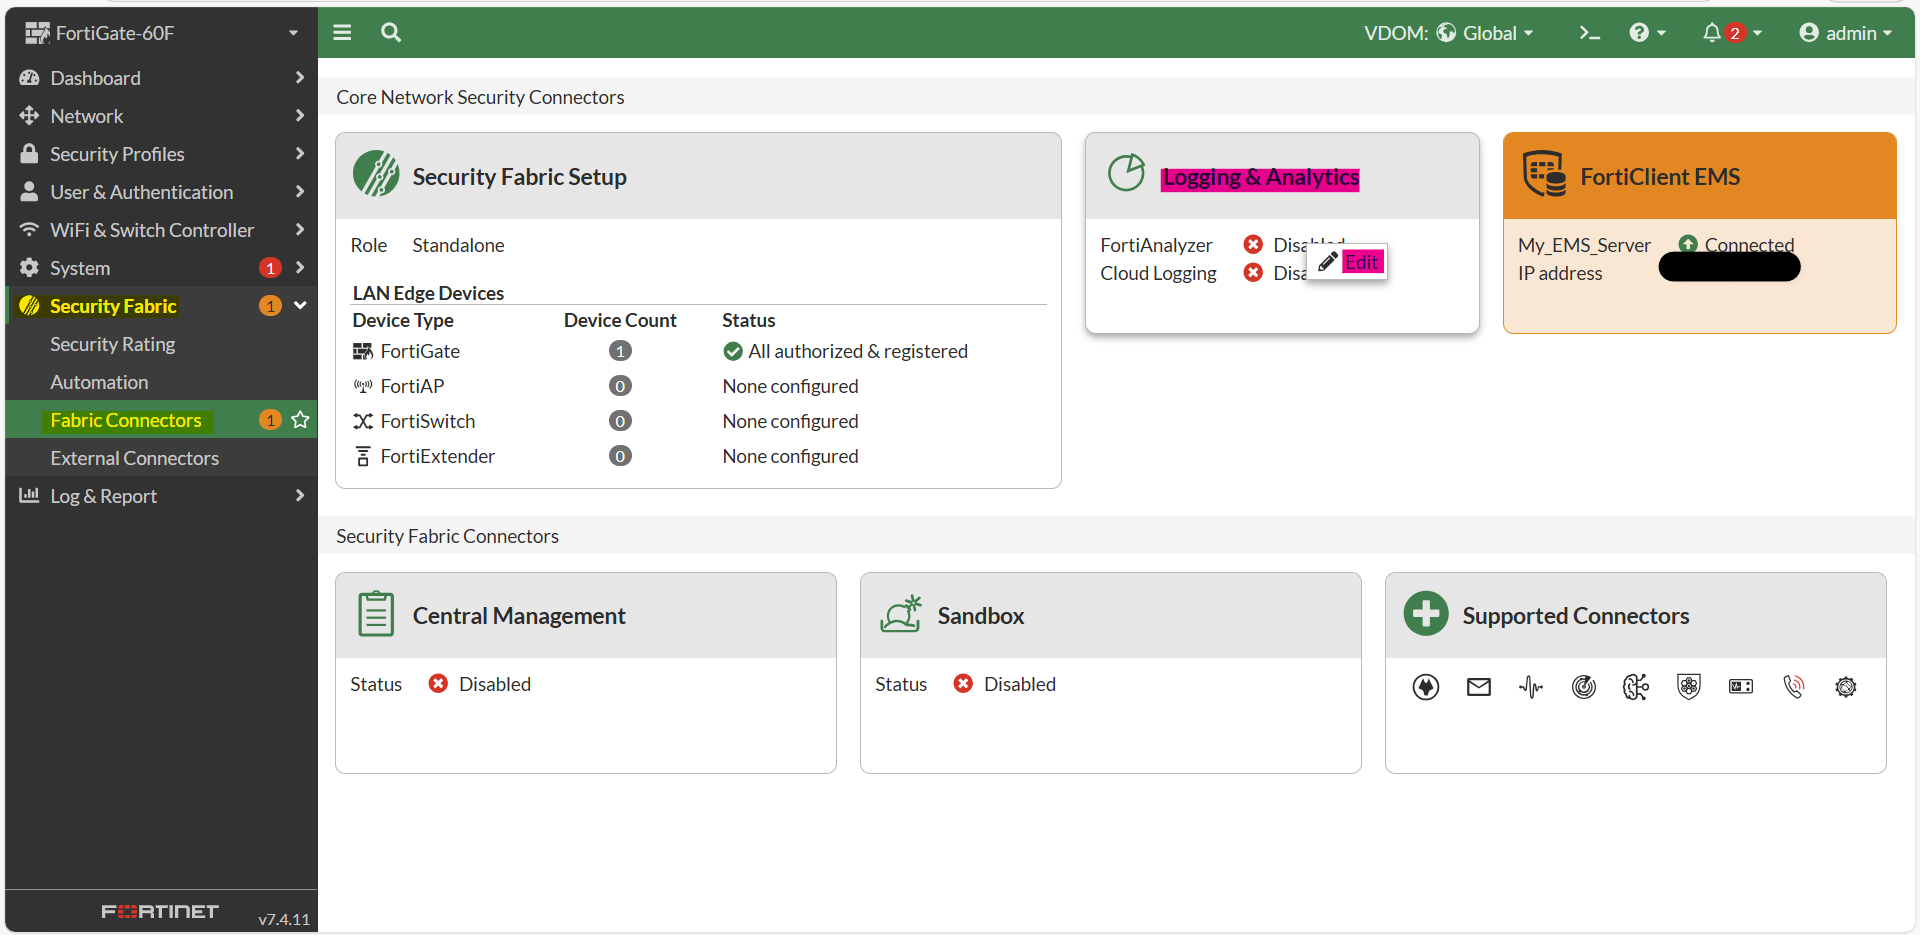Open the Network menu
The image size is (1920, 935).
(x=162, y=116)
